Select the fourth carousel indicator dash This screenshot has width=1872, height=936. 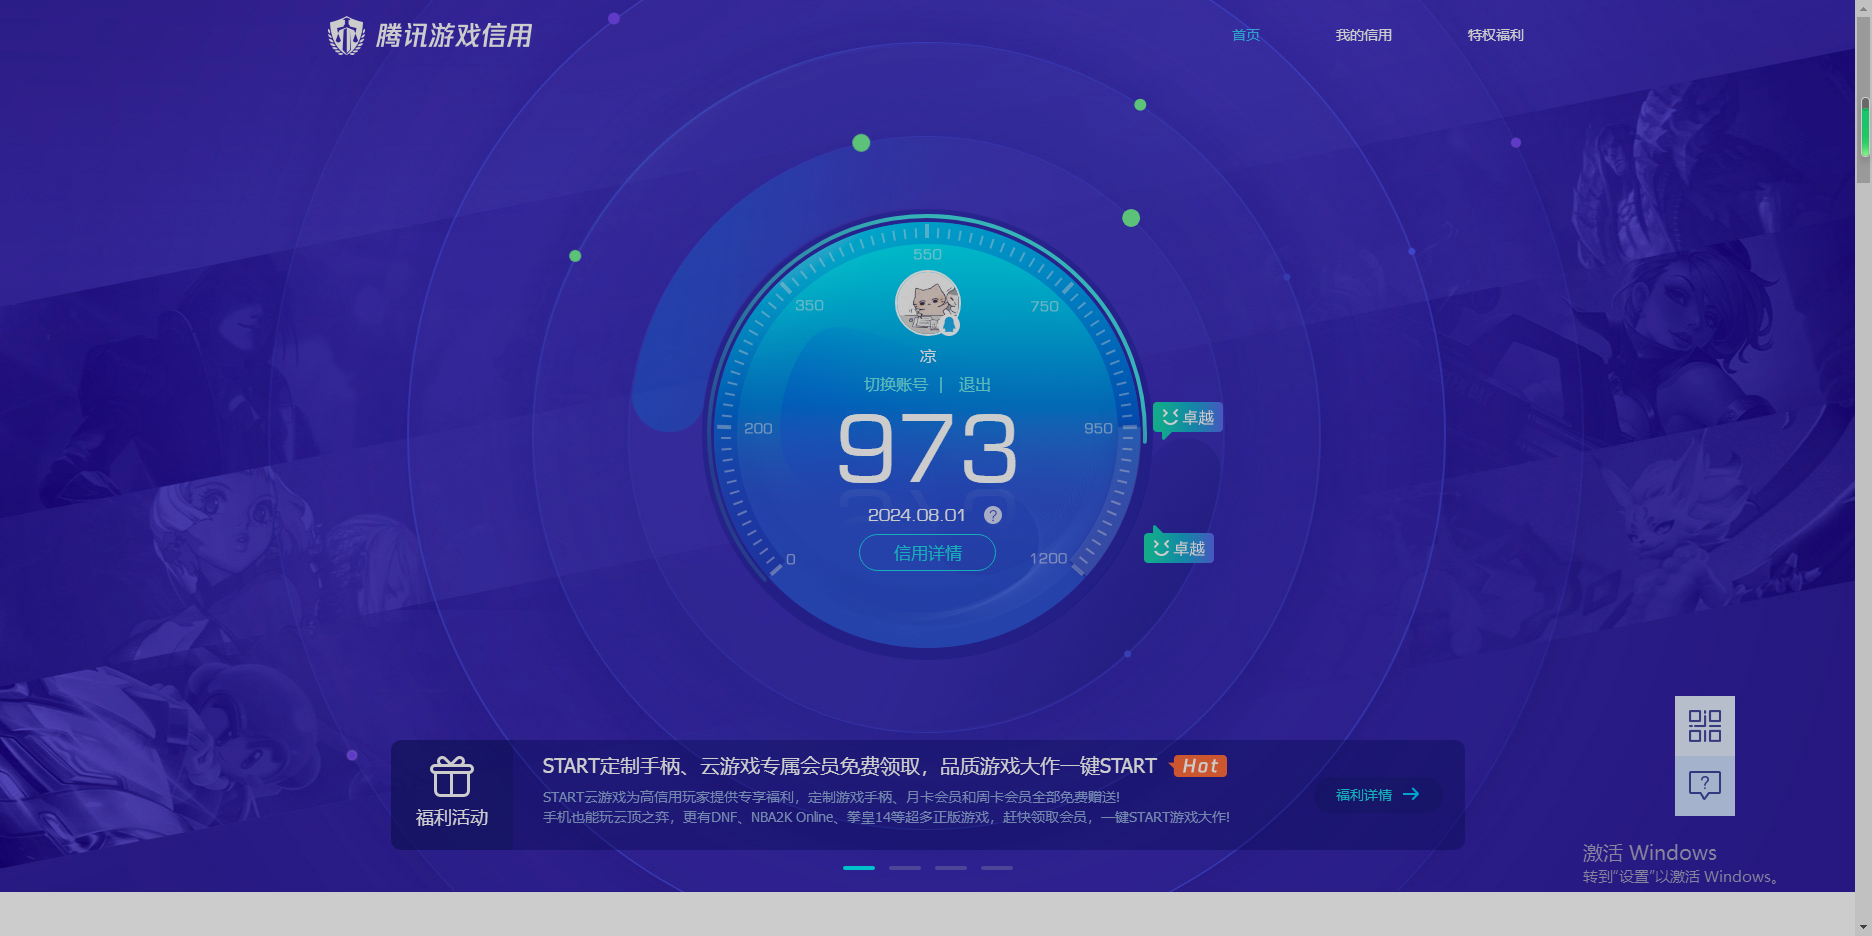click(997, 868)
